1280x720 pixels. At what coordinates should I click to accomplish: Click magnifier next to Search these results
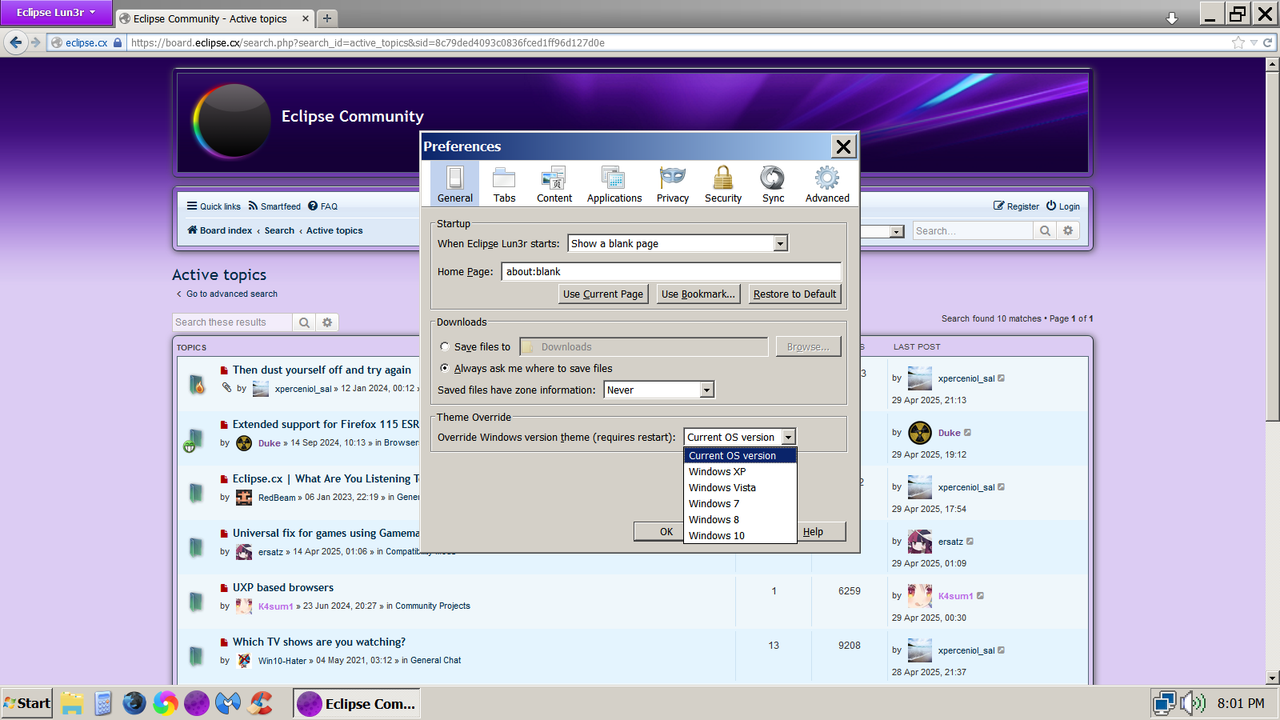[304, 322]
